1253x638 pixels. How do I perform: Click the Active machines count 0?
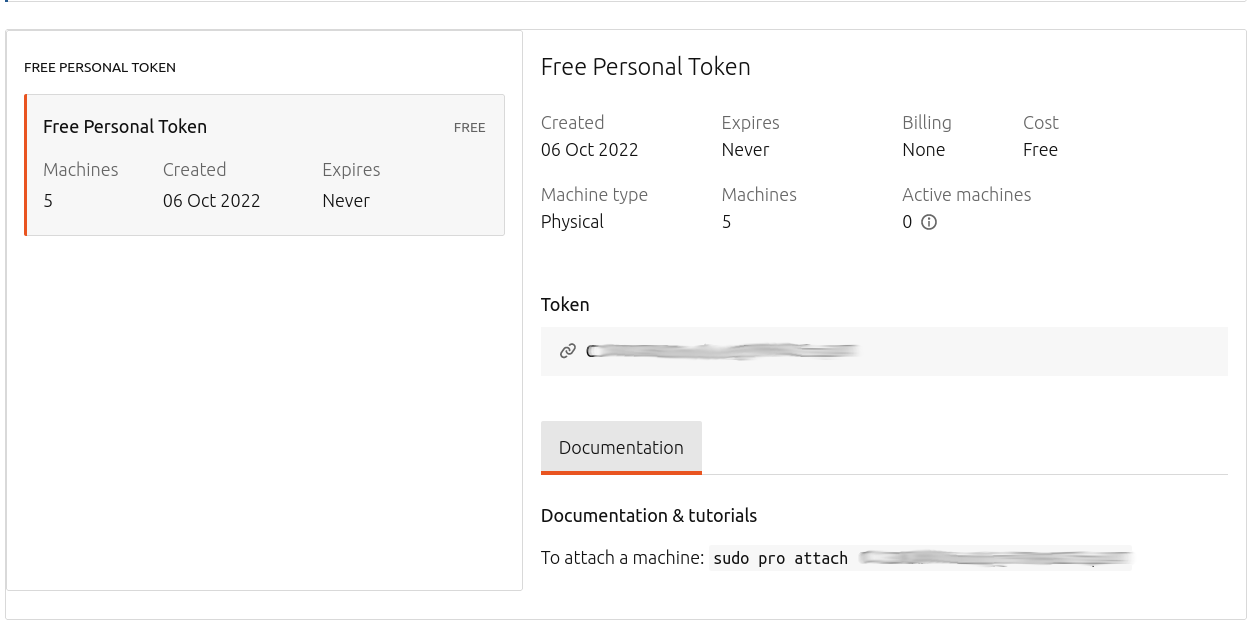point(907,222)
